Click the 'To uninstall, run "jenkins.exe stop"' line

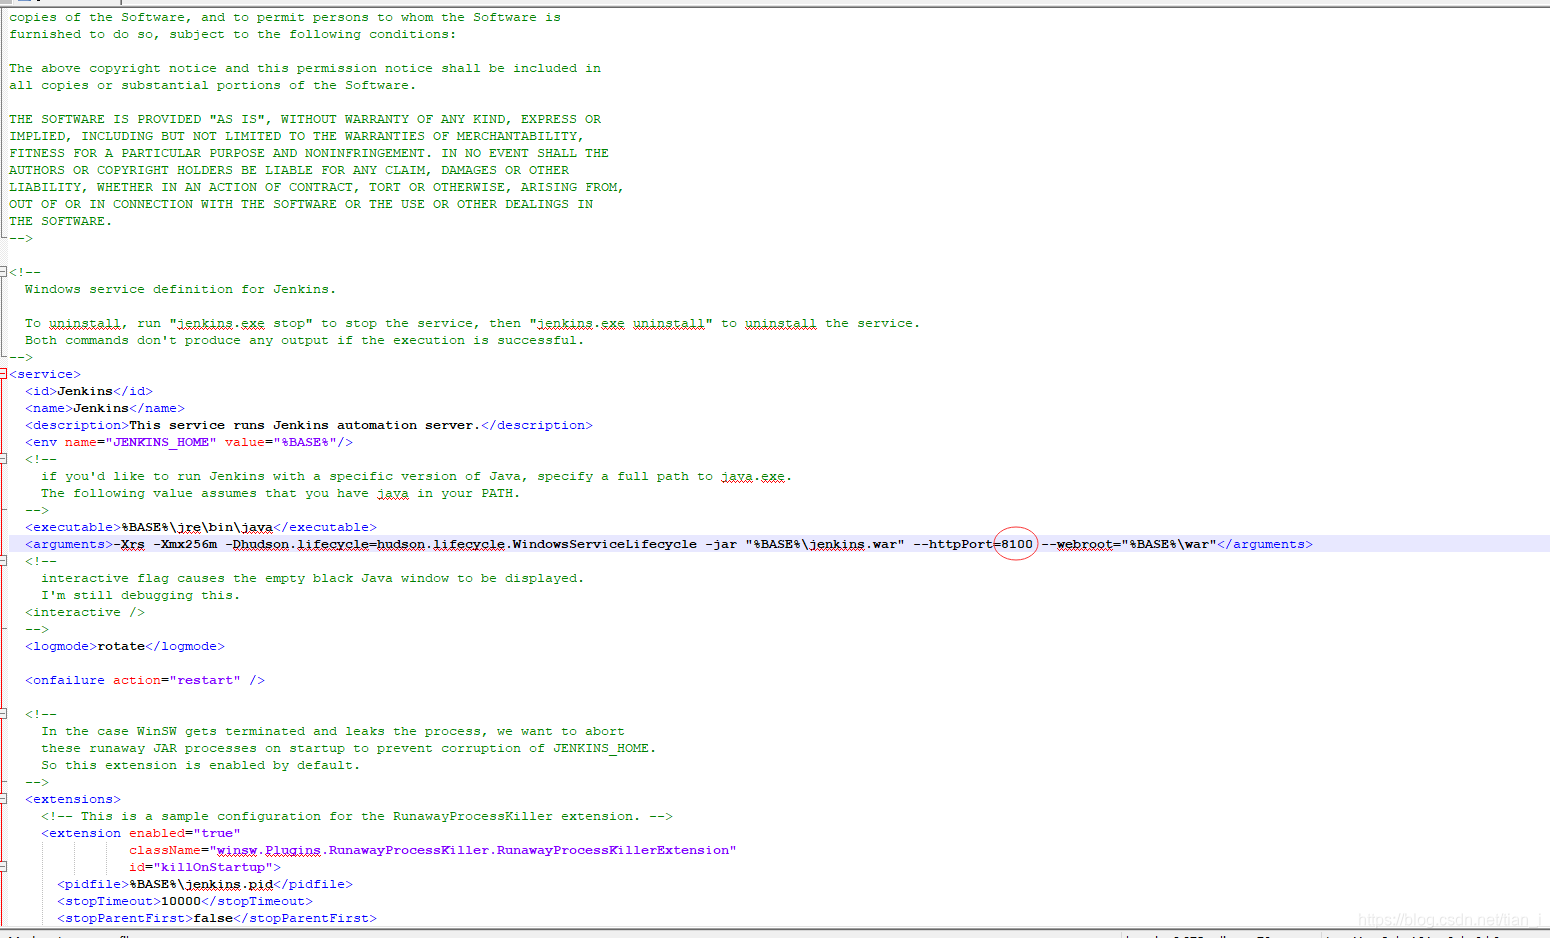(472, 323)
